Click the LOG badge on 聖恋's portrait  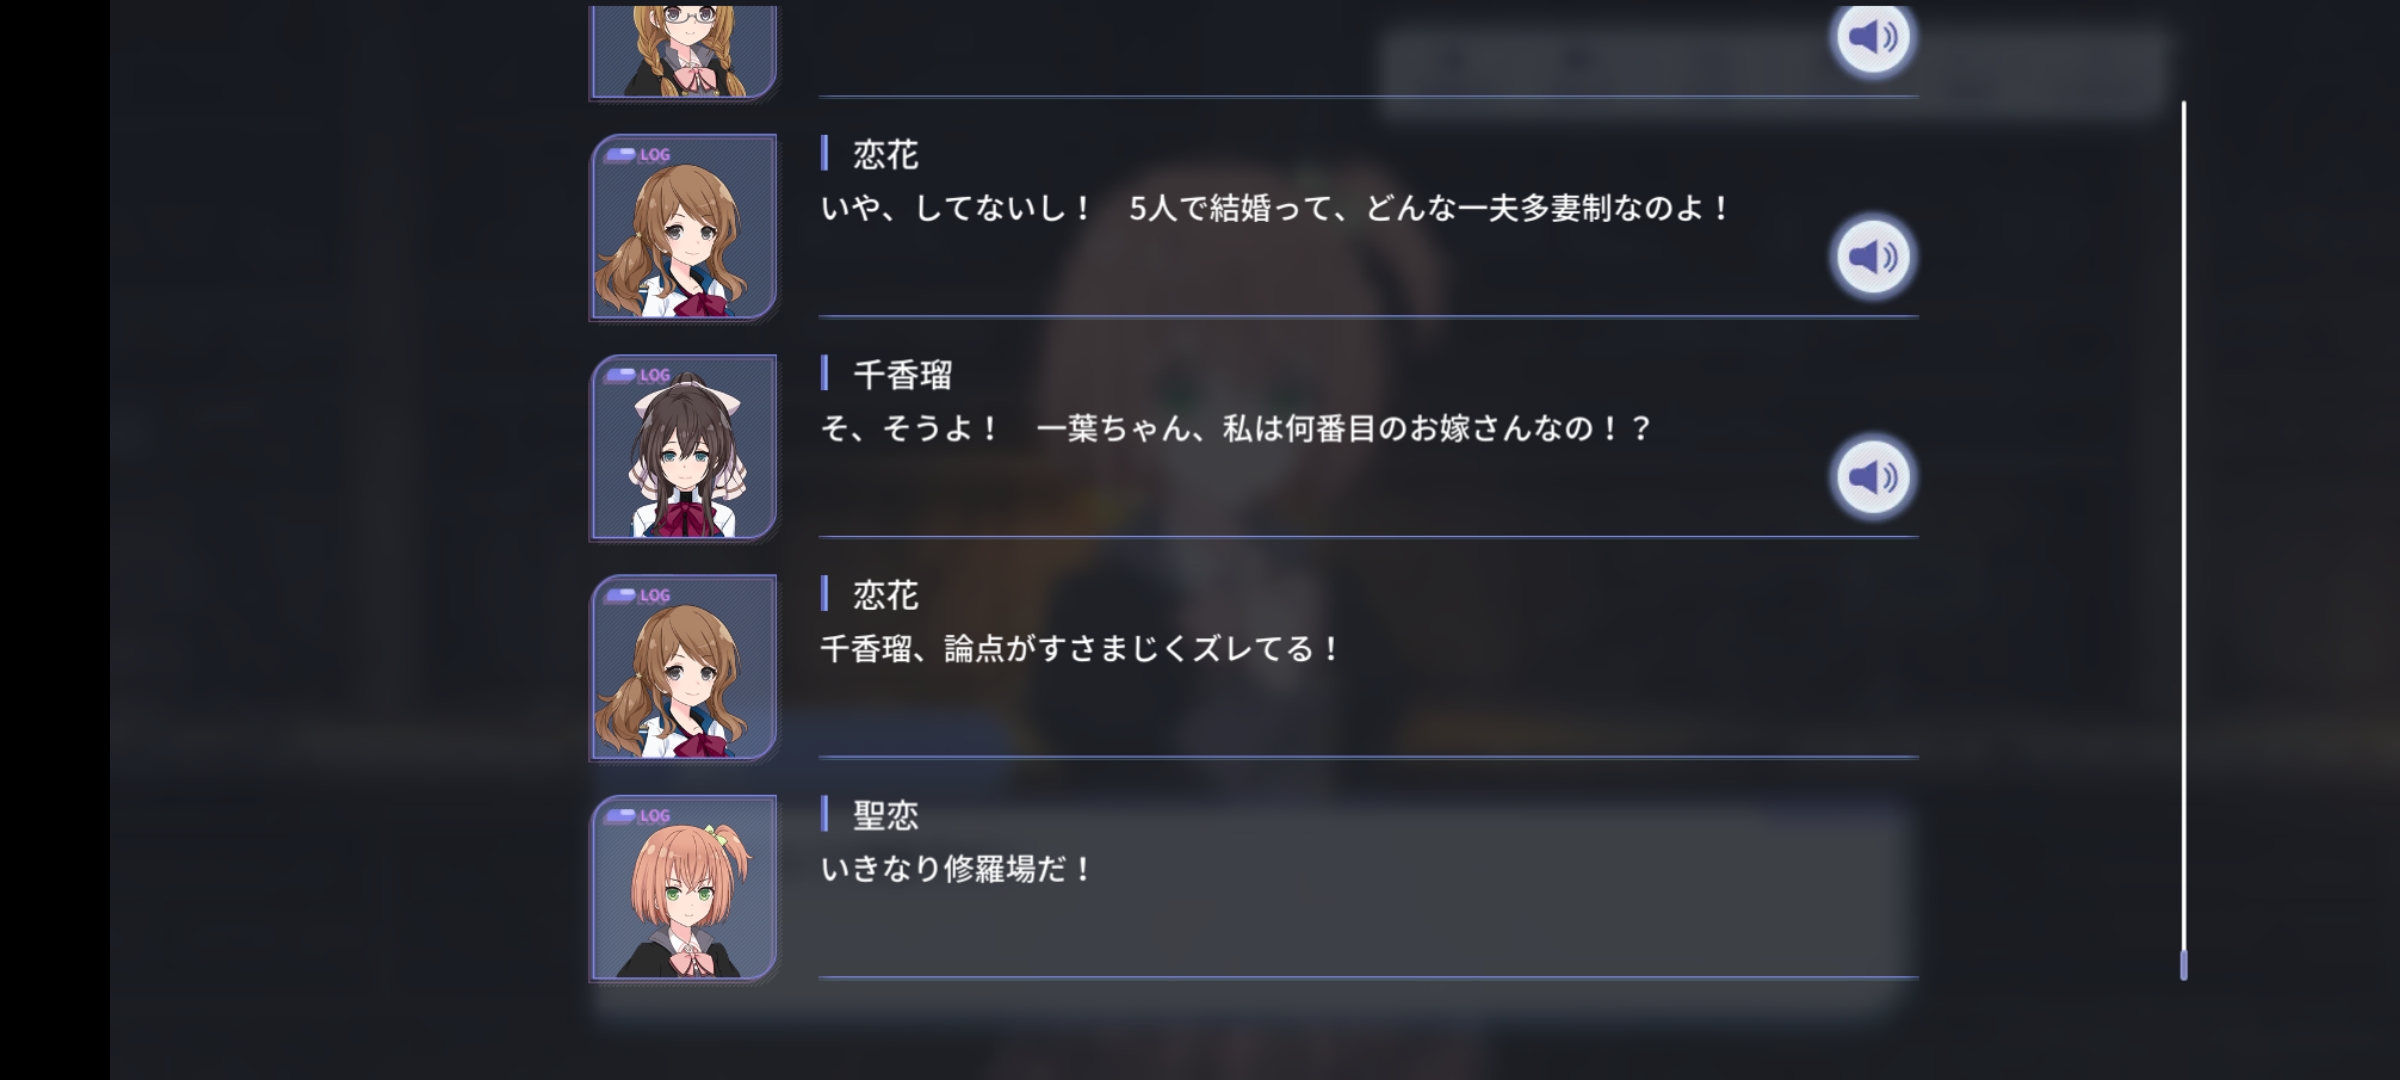click(638, 816)
